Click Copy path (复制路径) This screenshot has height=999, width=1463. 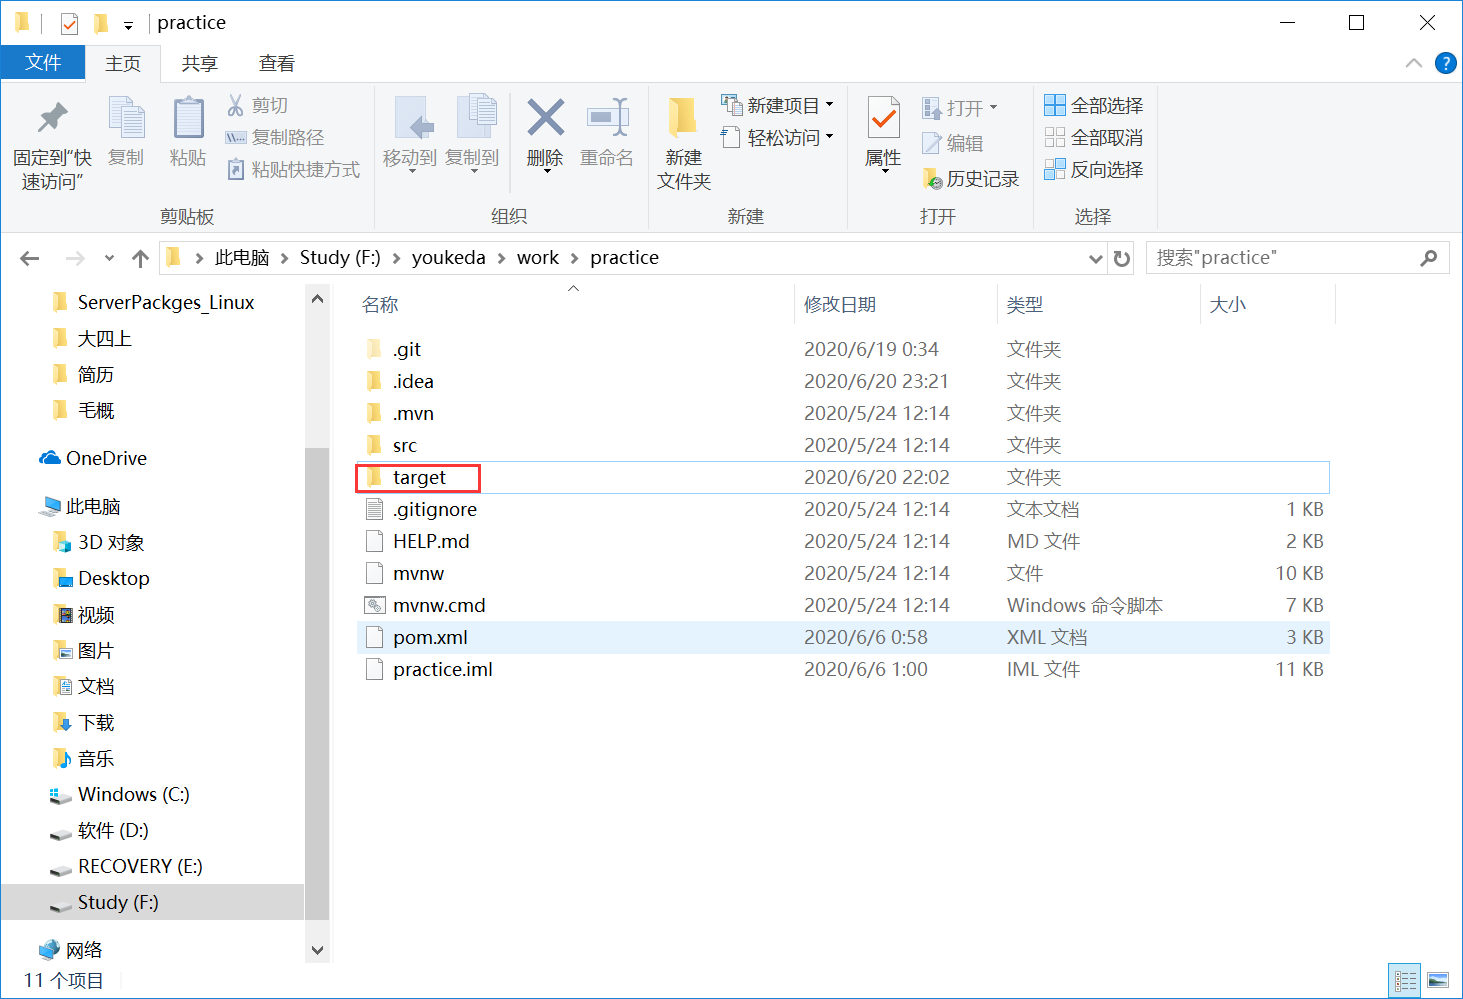[275, 137]
